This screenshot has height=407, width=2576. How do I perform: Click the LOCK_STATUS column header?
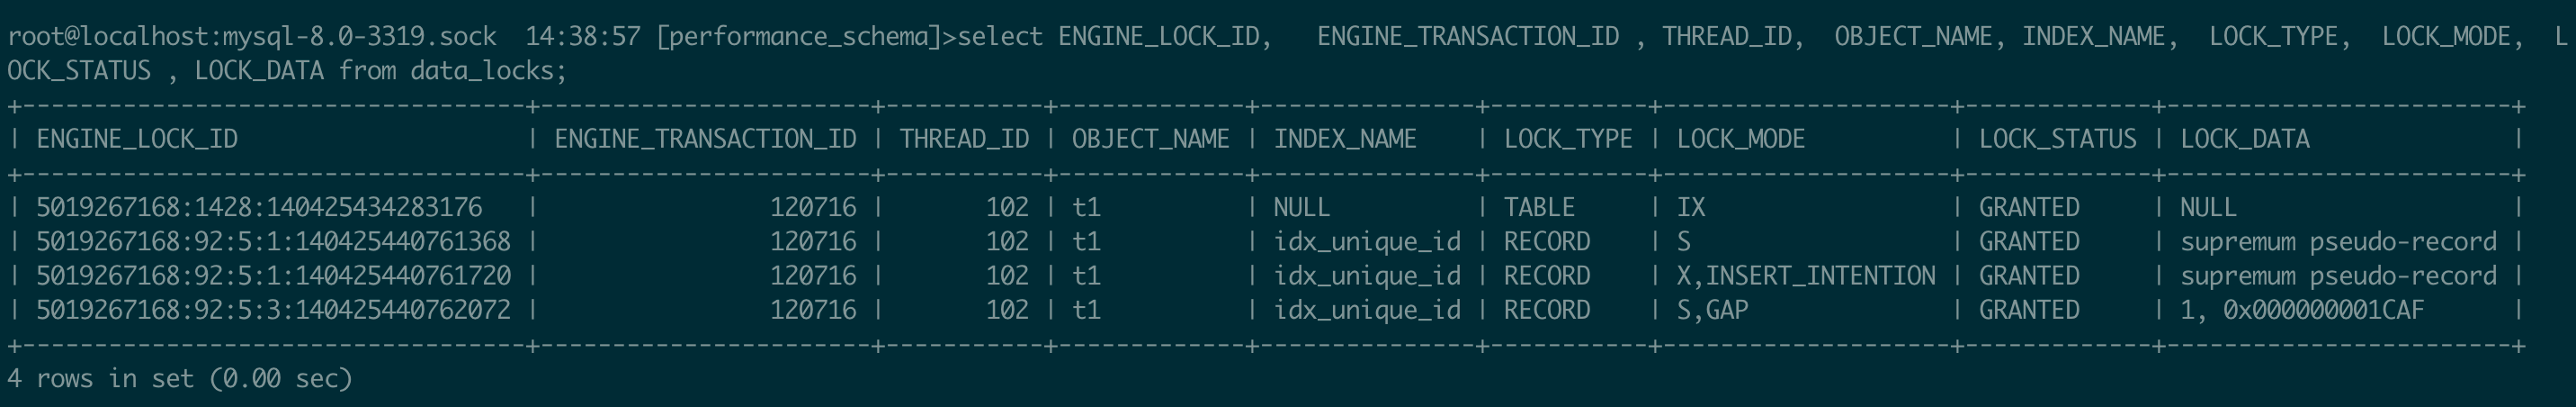tap(2058, 139)
